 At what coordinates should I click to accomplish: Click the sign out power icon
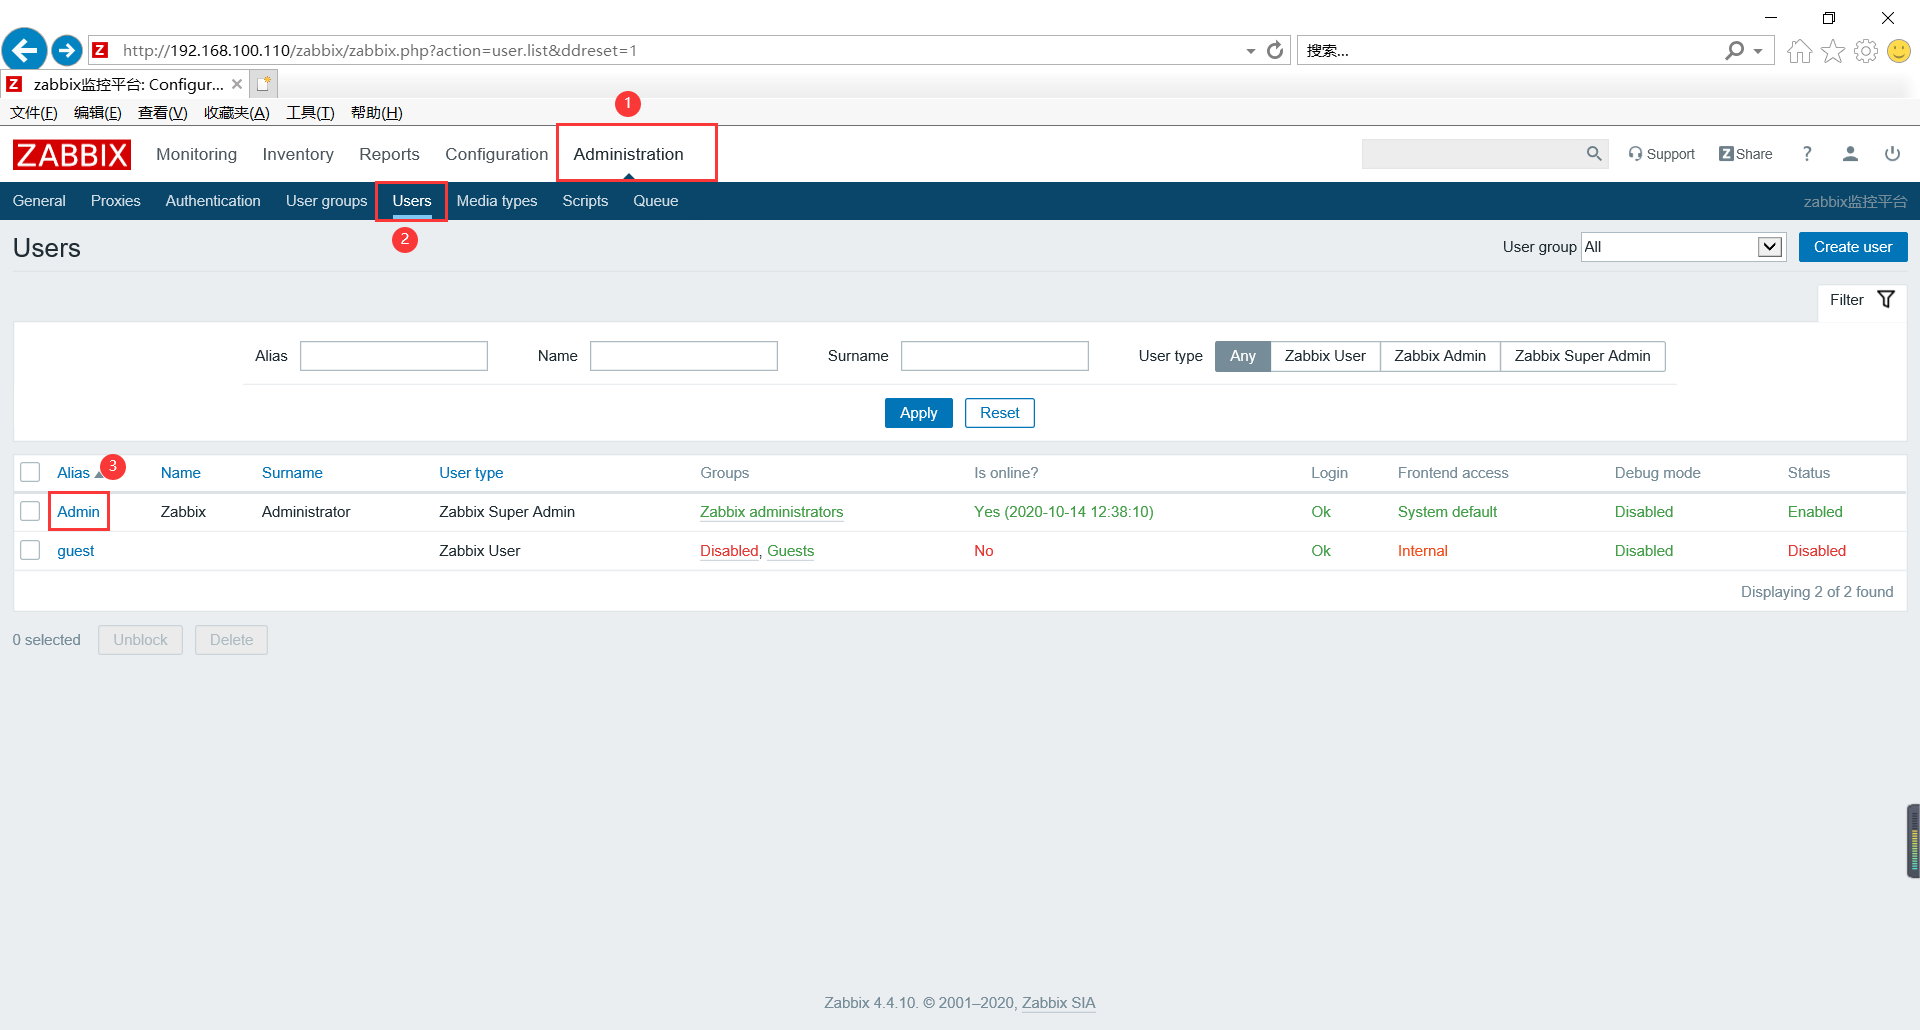tap(1892, 154)
